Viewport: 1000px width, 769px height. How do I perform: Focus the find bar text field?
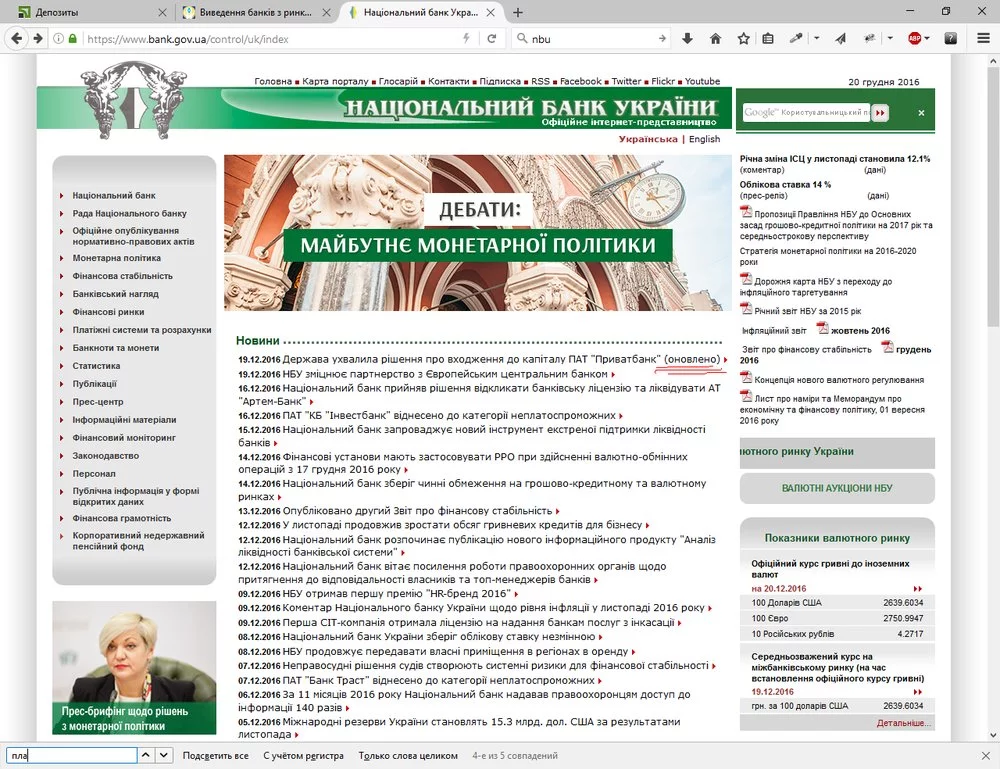[x=71, y=756]
